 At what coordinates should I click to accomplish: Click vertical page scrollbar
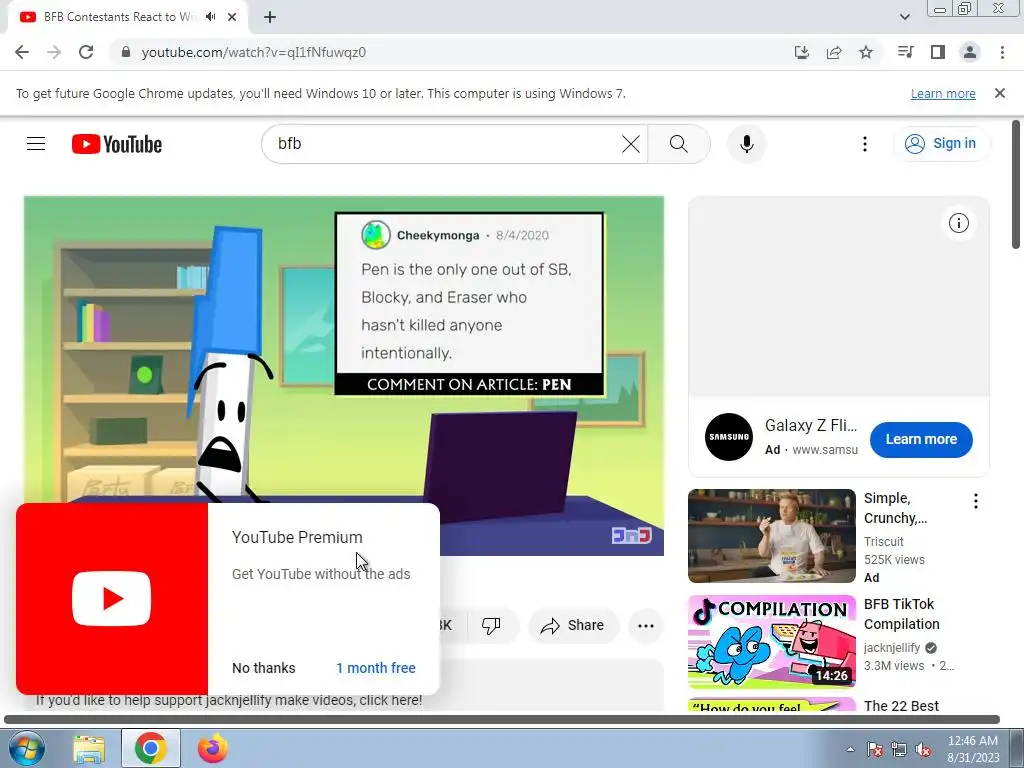point(1016,185)
